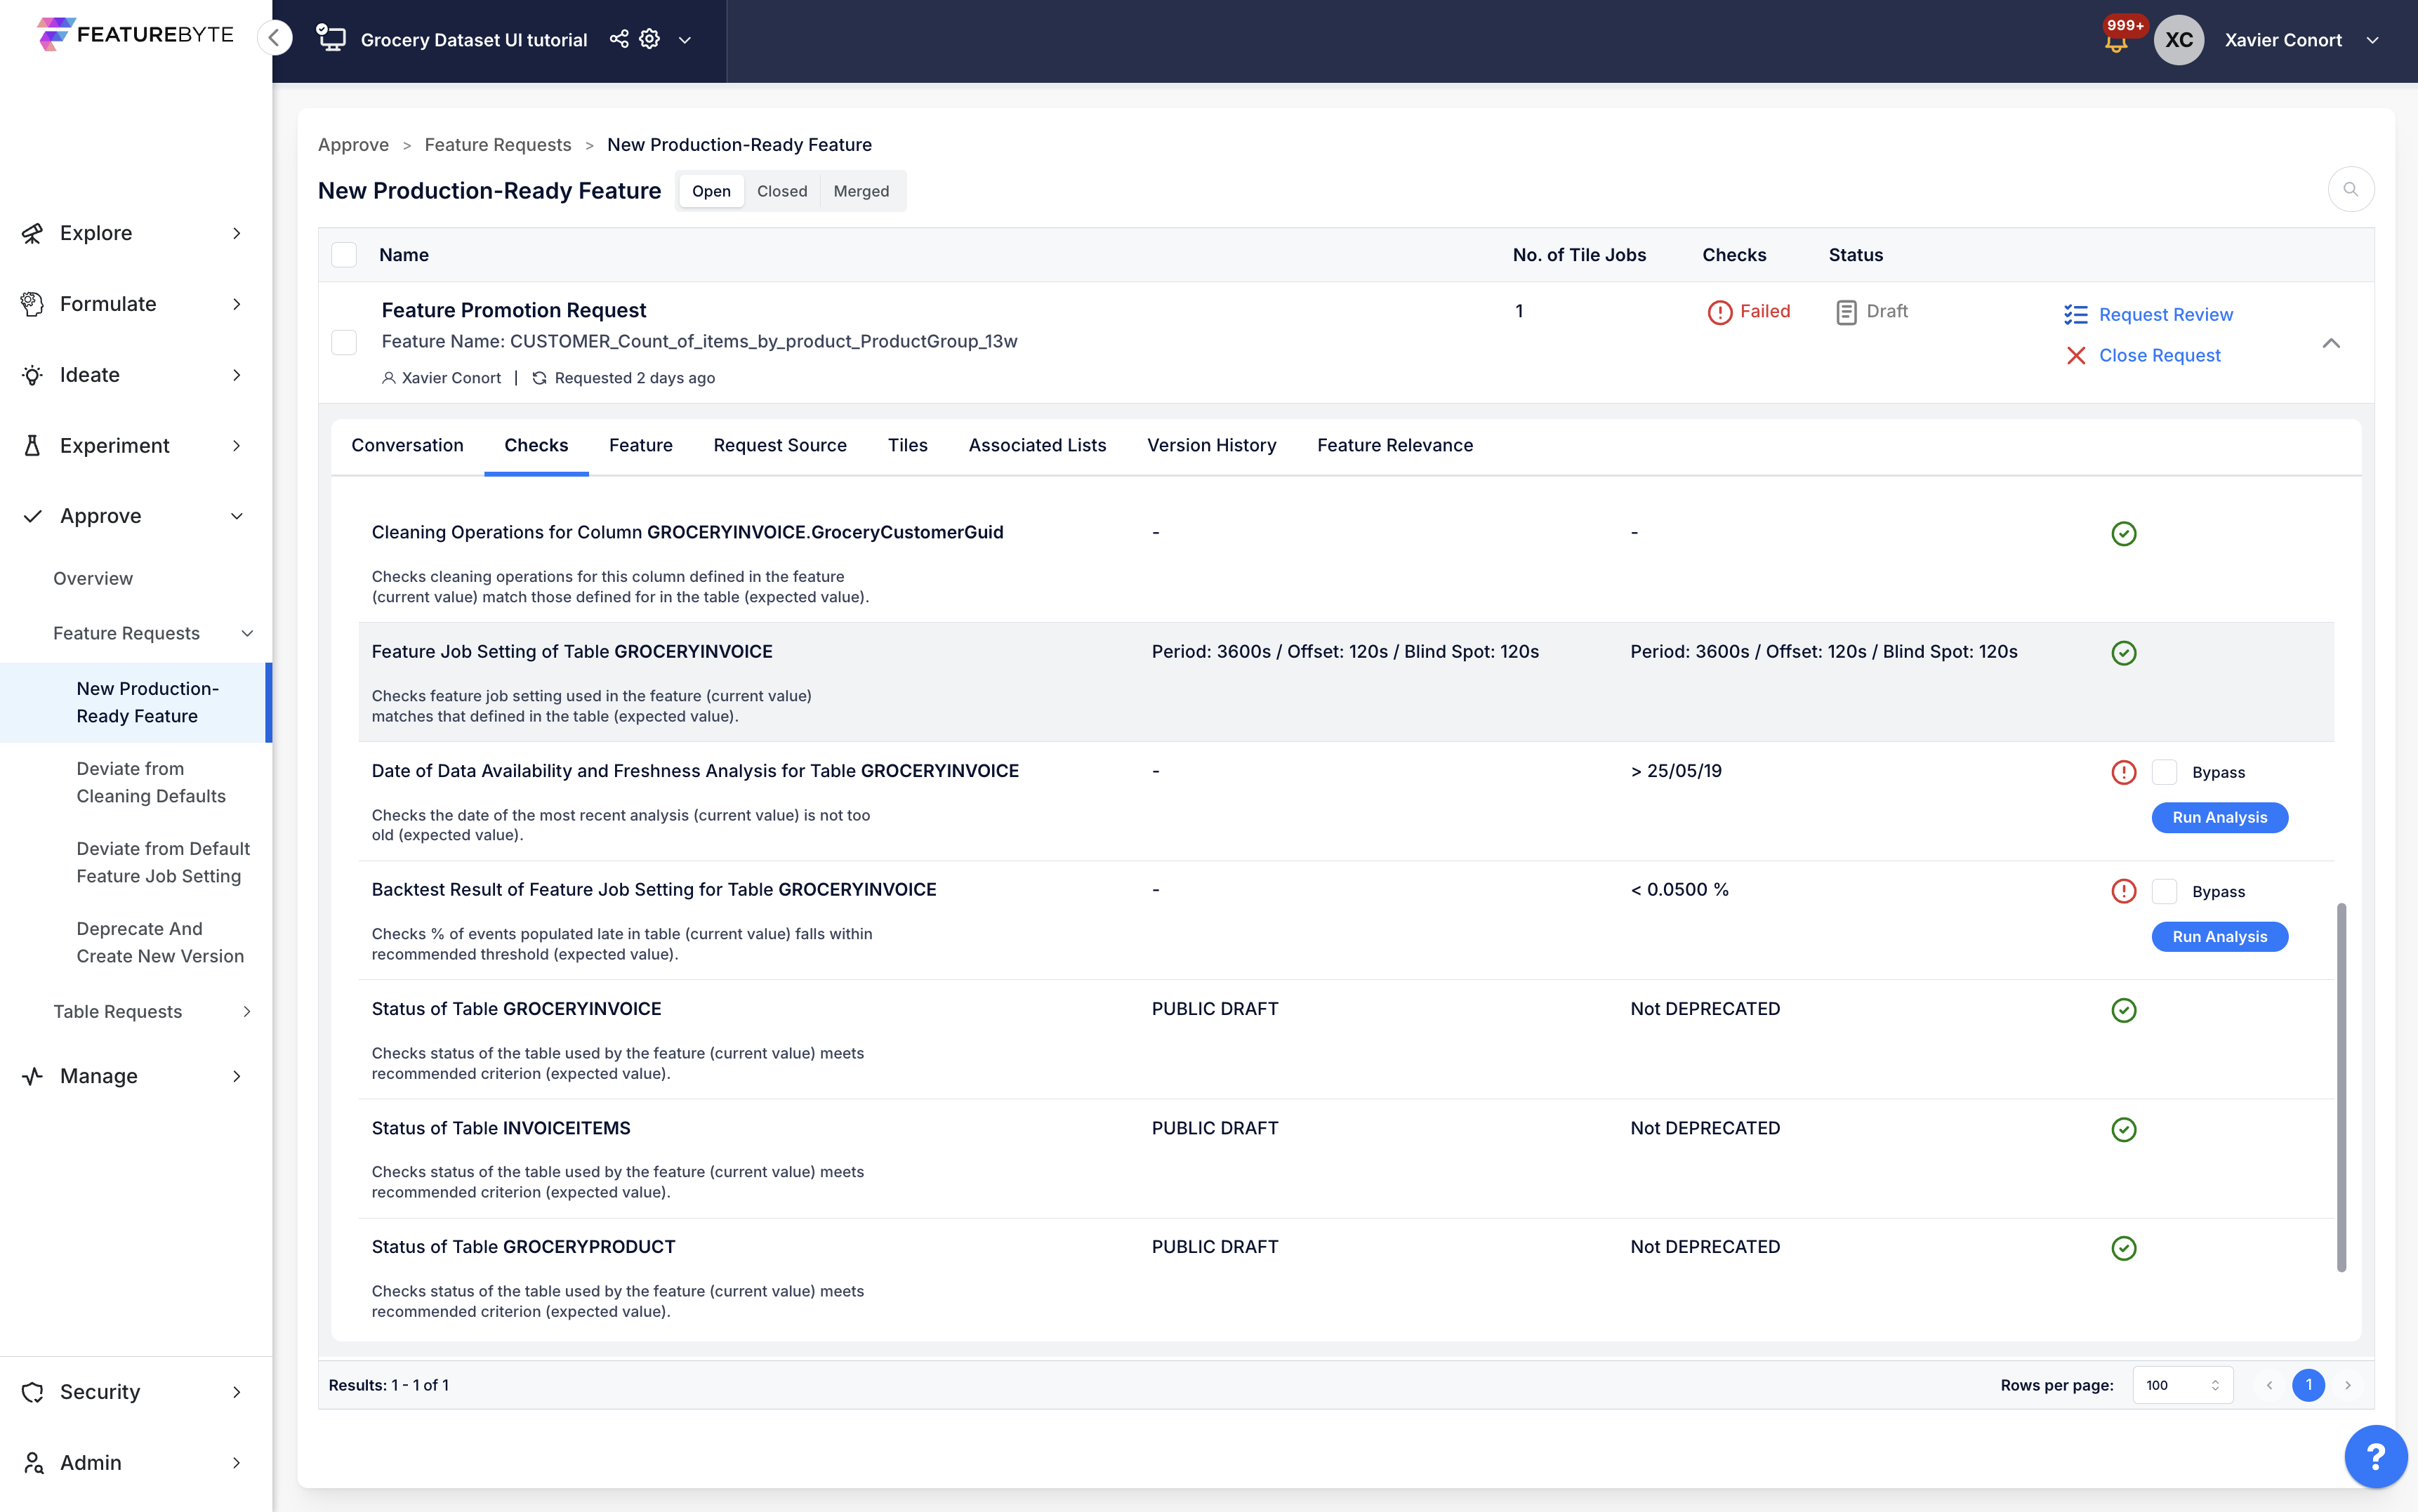Screen dimensions: 2418x1512
Task: Open catalog settings gear icon
Action: click(650, 39)
